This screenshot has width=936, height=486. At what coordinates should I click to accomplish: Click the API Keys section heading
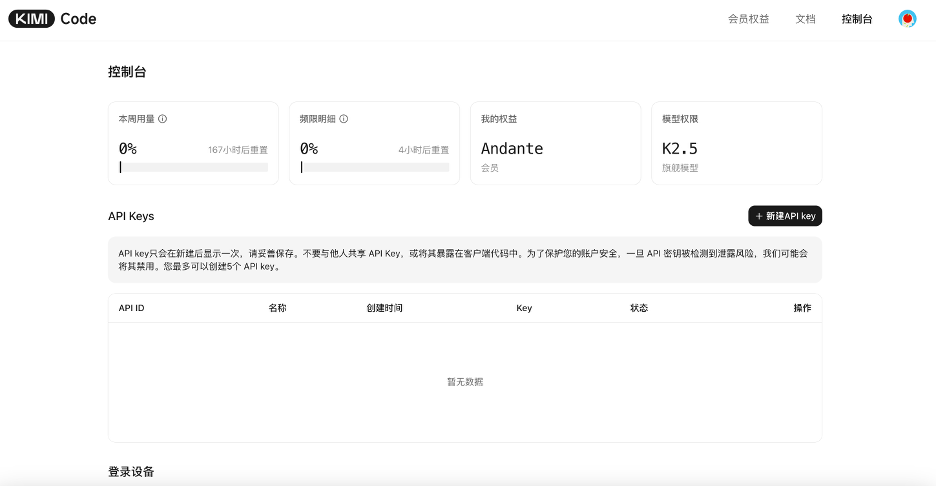pos(131,216)
